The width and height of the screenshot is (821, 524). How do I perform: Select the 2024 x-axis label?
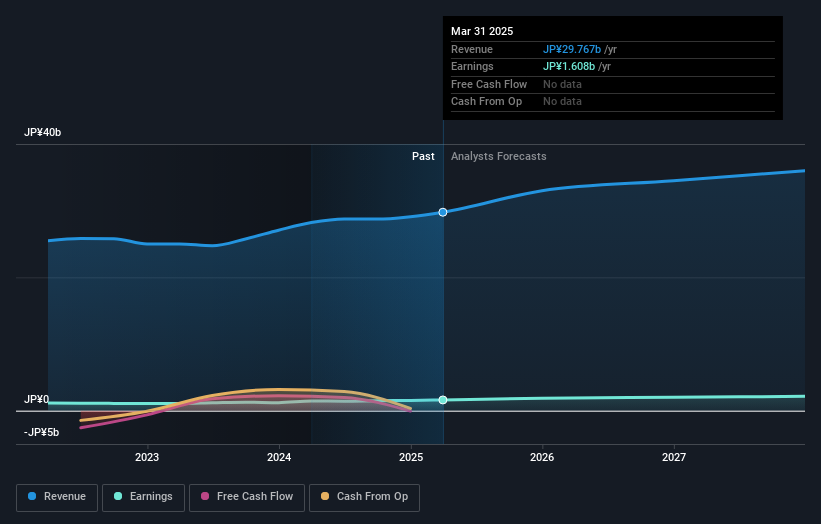click(279, 457)
